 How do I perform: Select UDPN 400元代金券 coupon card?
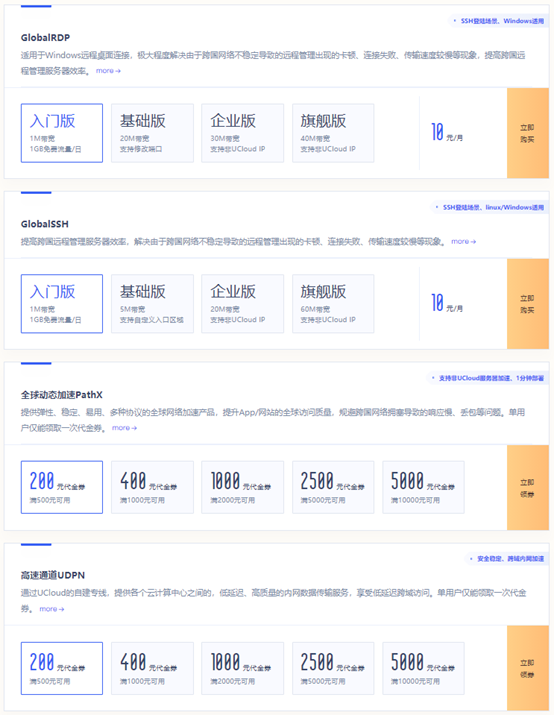[152, 668]
